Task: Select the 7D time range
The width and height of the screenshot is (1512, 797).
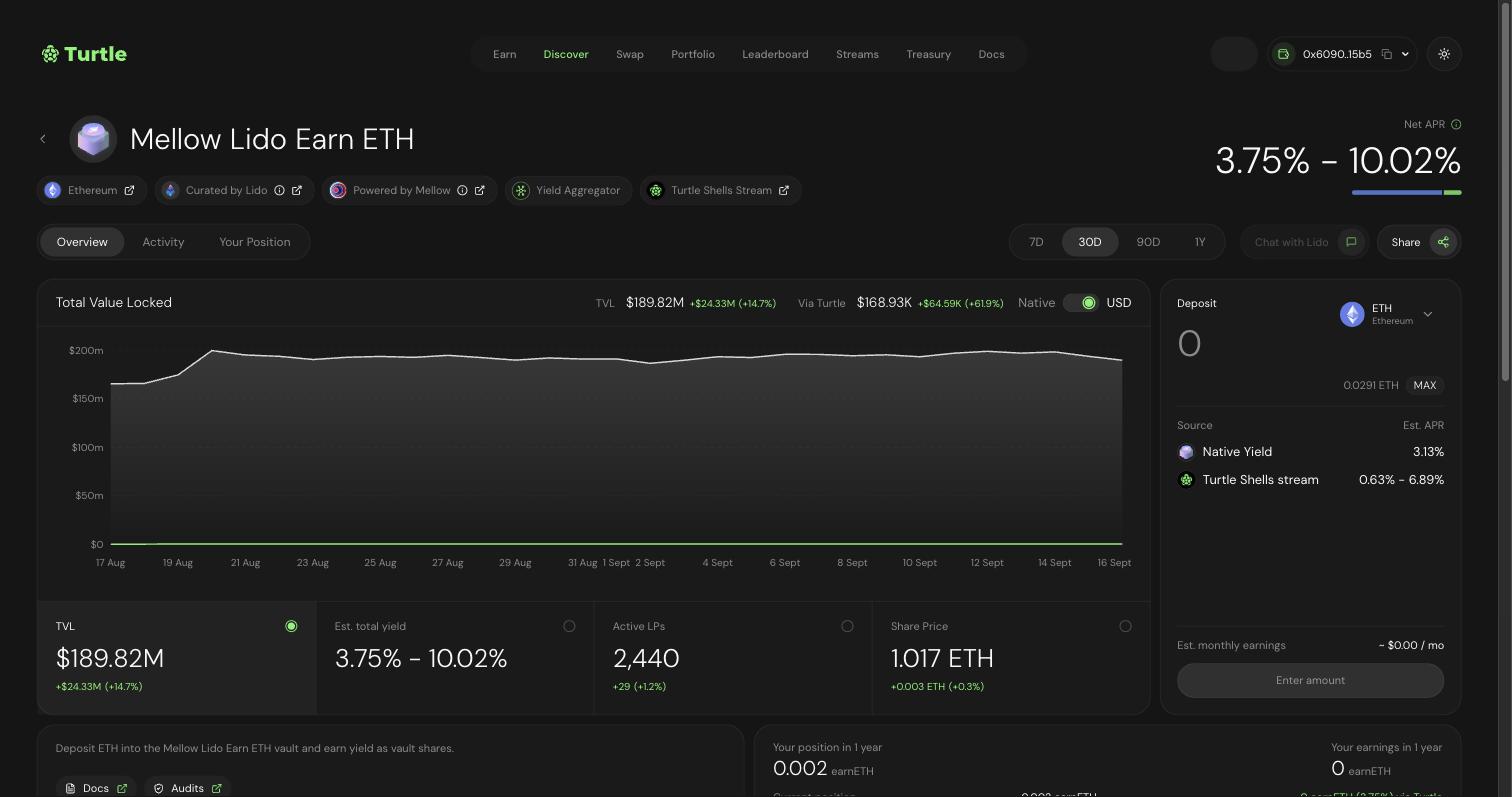Action: [1036, 242]
